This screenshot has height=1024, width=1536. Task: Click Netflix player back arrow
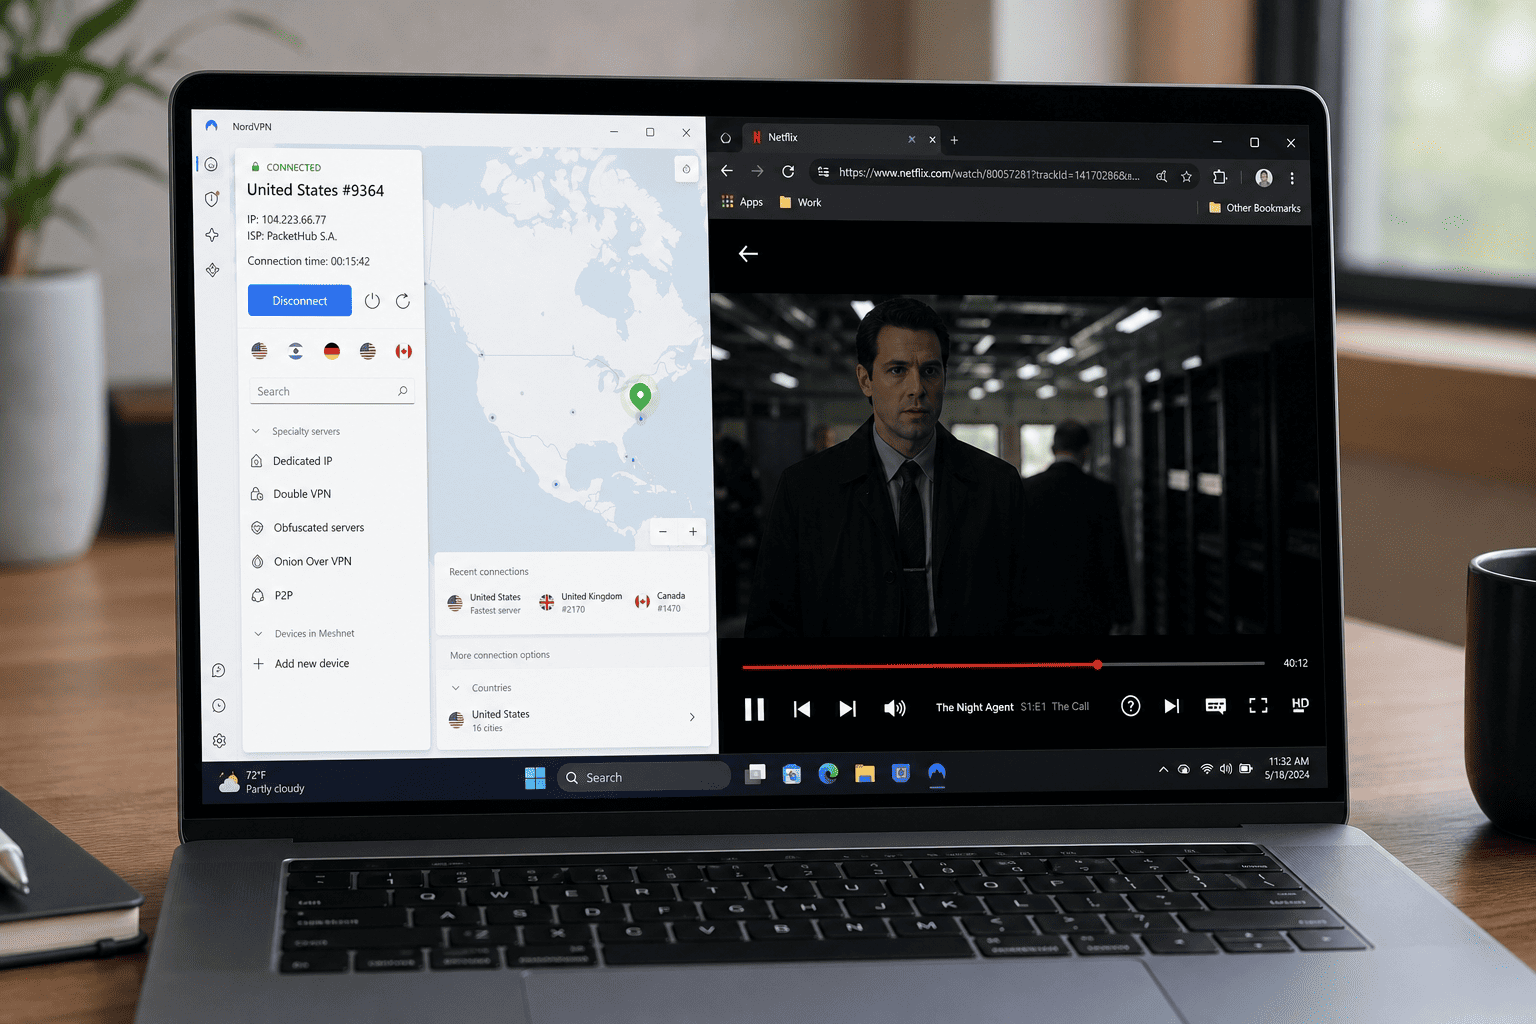(x=748, y=254)
